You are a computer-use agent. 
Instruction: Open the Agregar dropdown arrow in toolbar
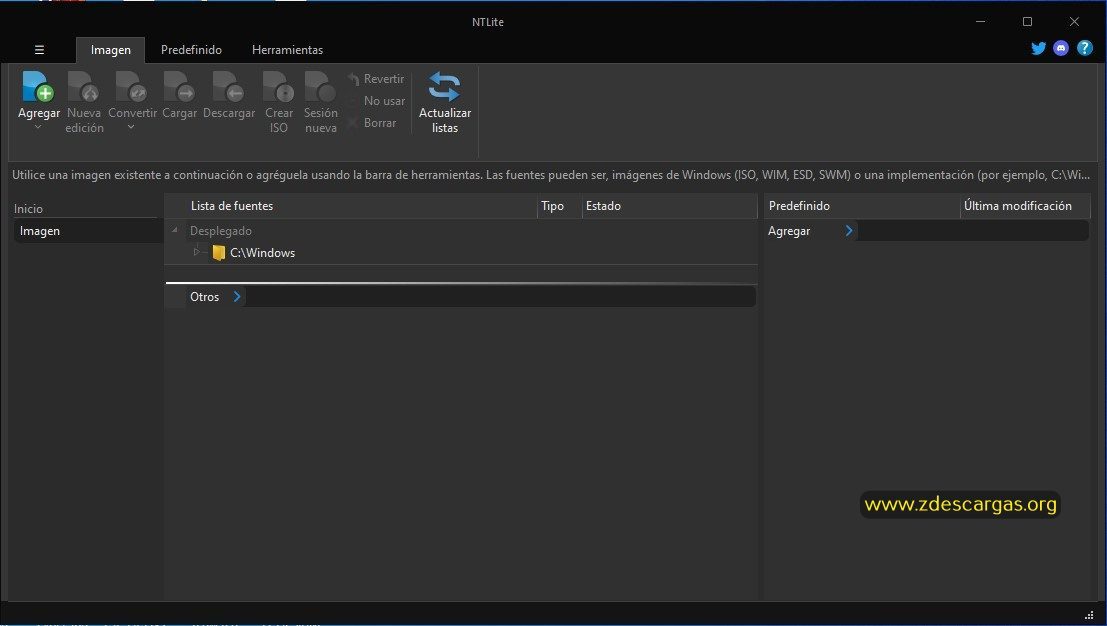38,127
